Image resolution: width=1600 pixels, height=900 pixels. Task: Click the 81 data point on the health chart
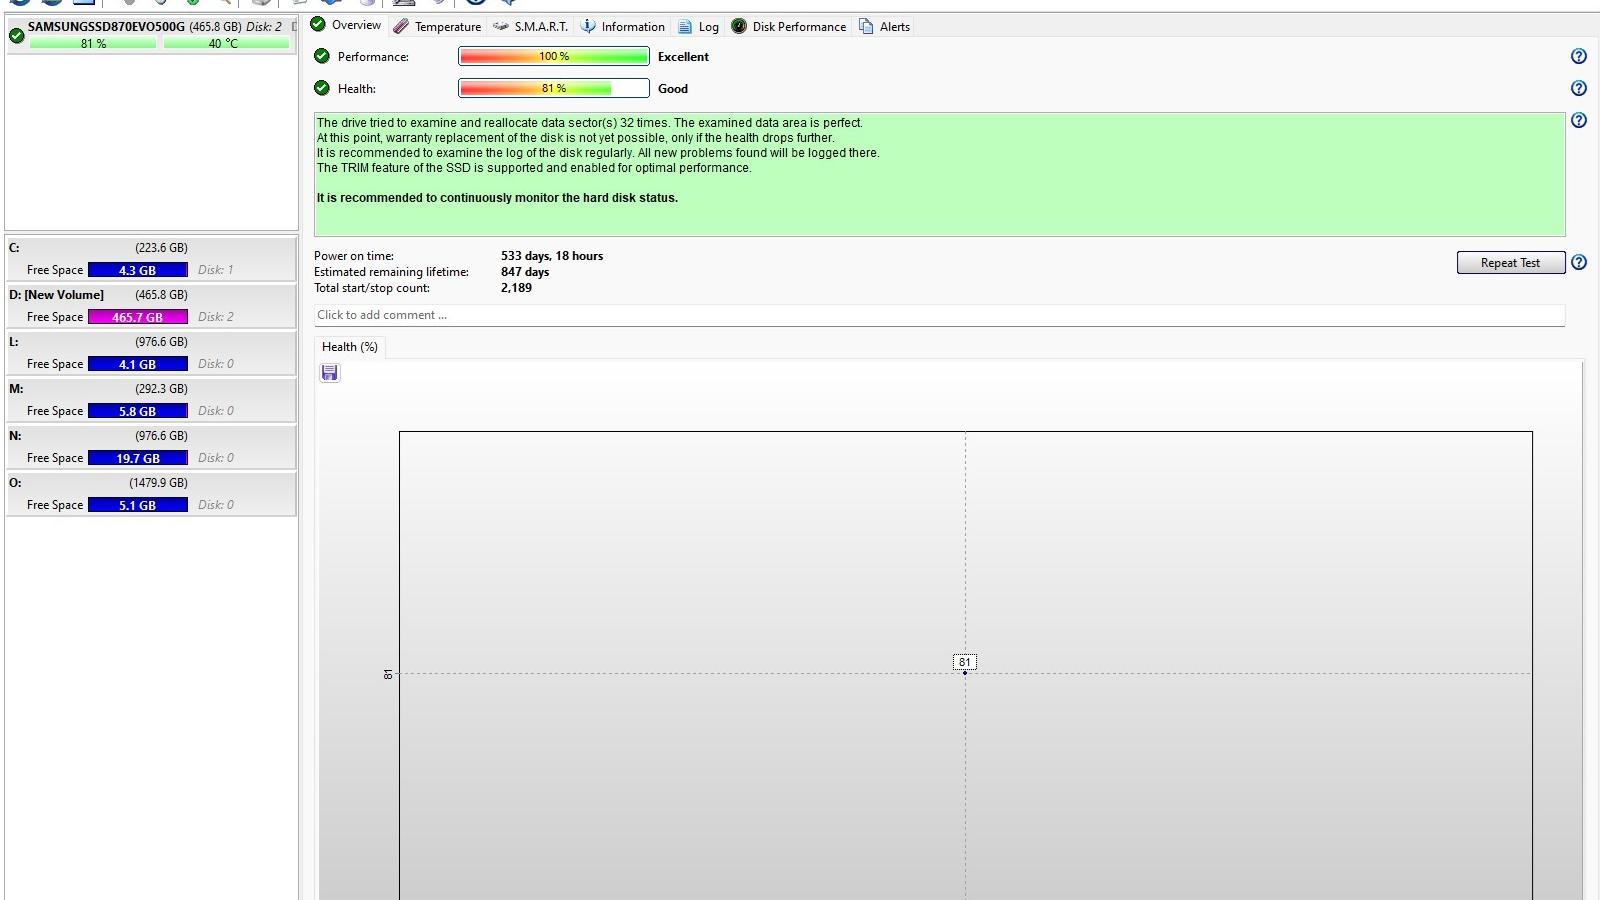pyautogui.click(x=965, y=673)
